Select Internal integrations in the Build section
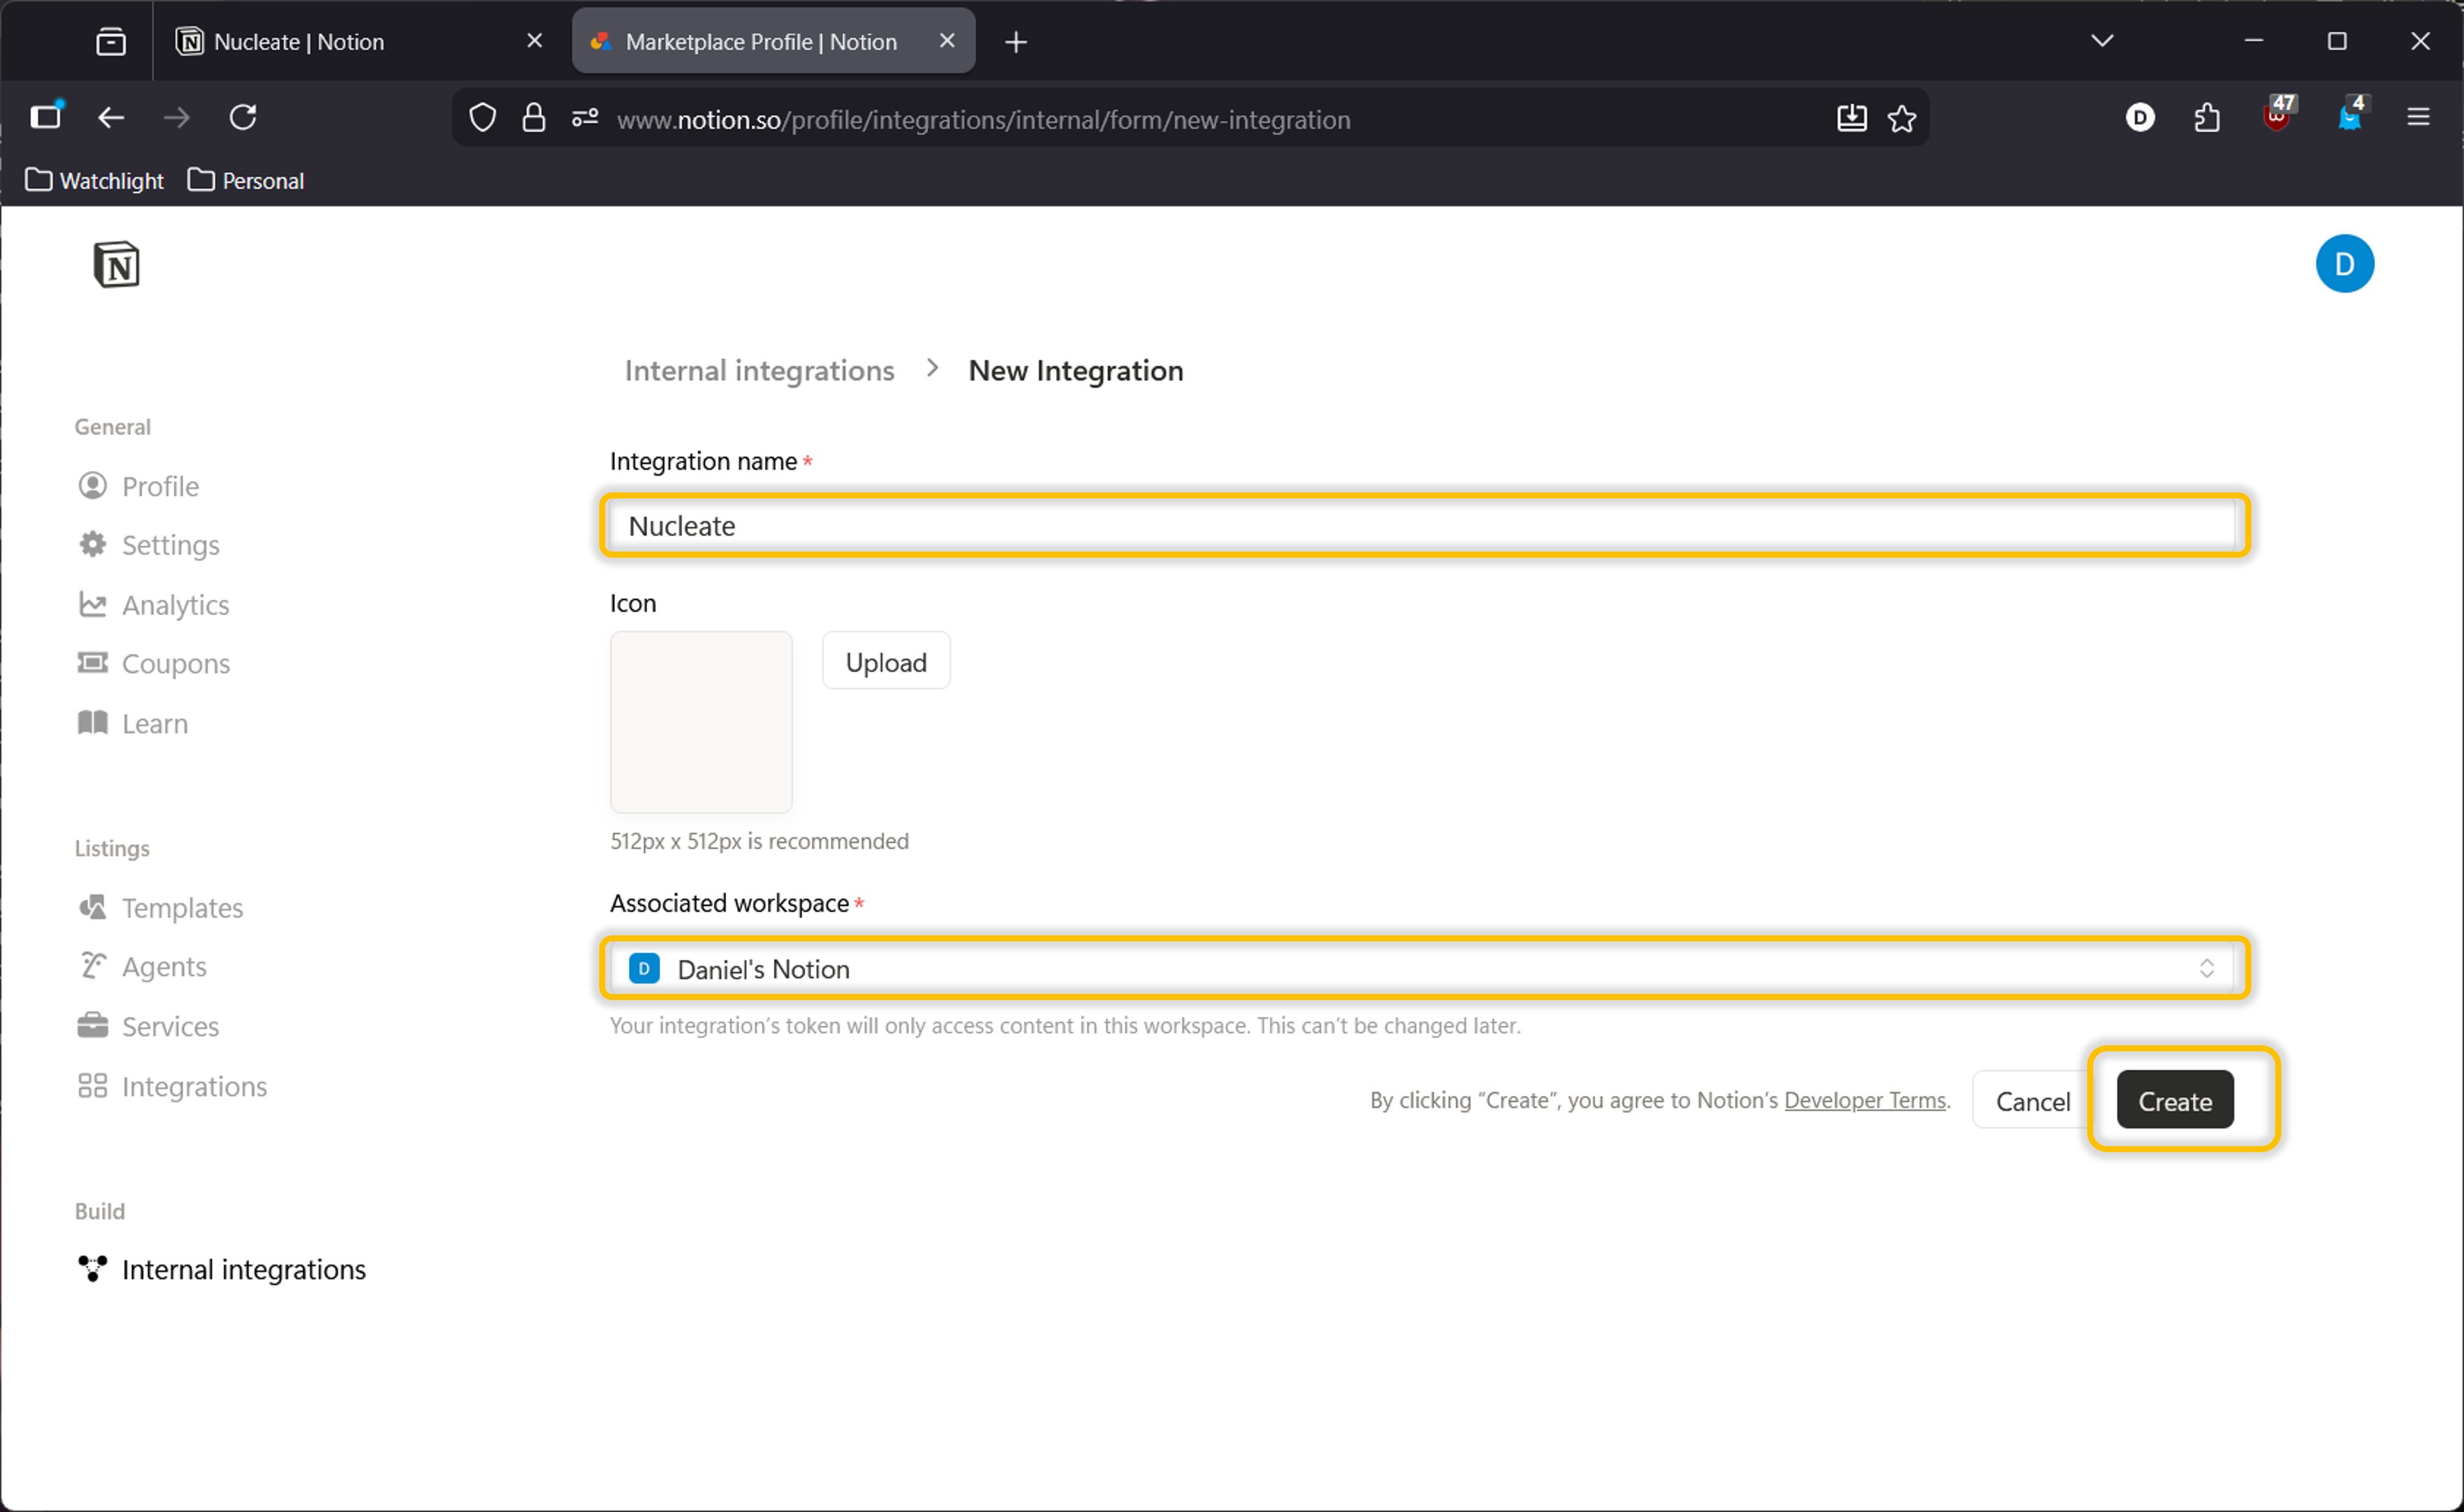Viewport: 2464px width, 1512px height. [243, 1269]
